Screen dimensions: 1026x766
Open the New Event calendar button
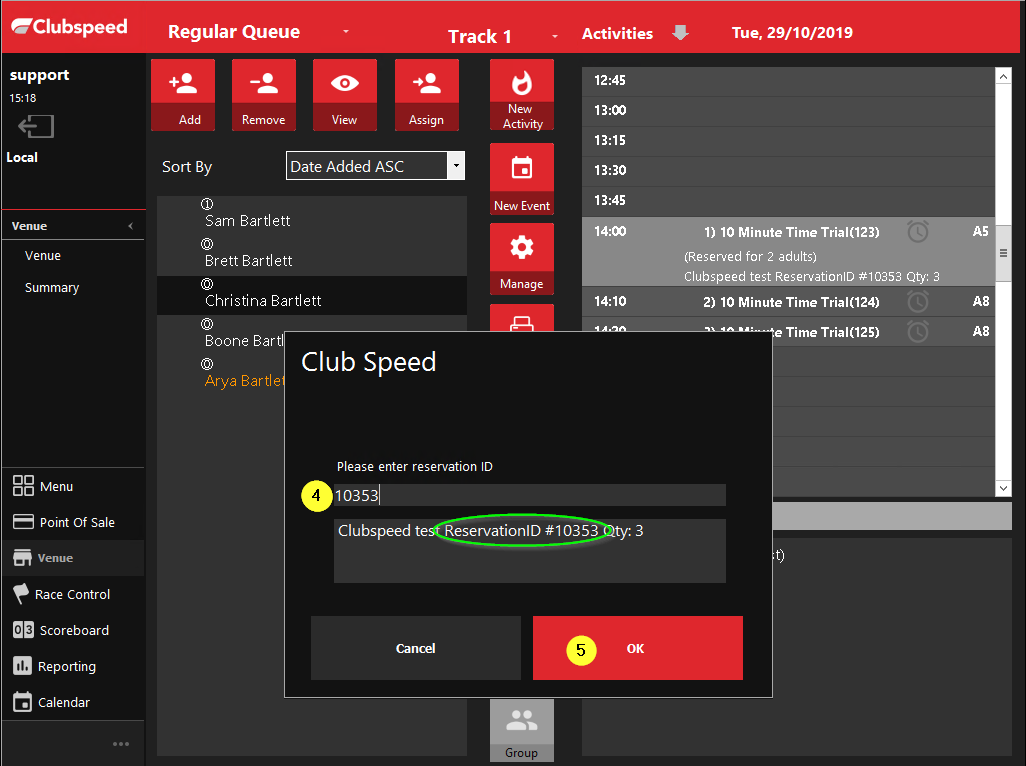click(x=522, y=179)
